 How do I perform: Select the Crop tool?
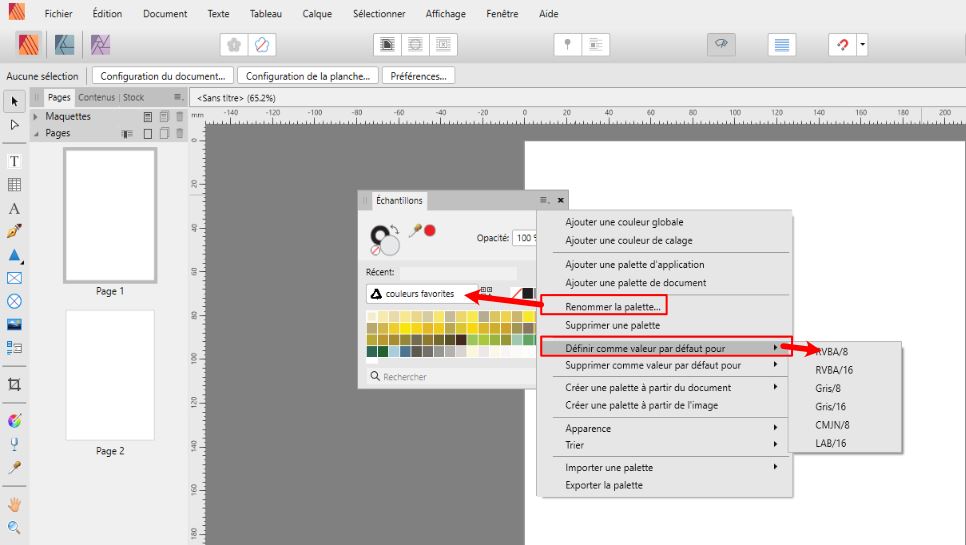point(14,385)
